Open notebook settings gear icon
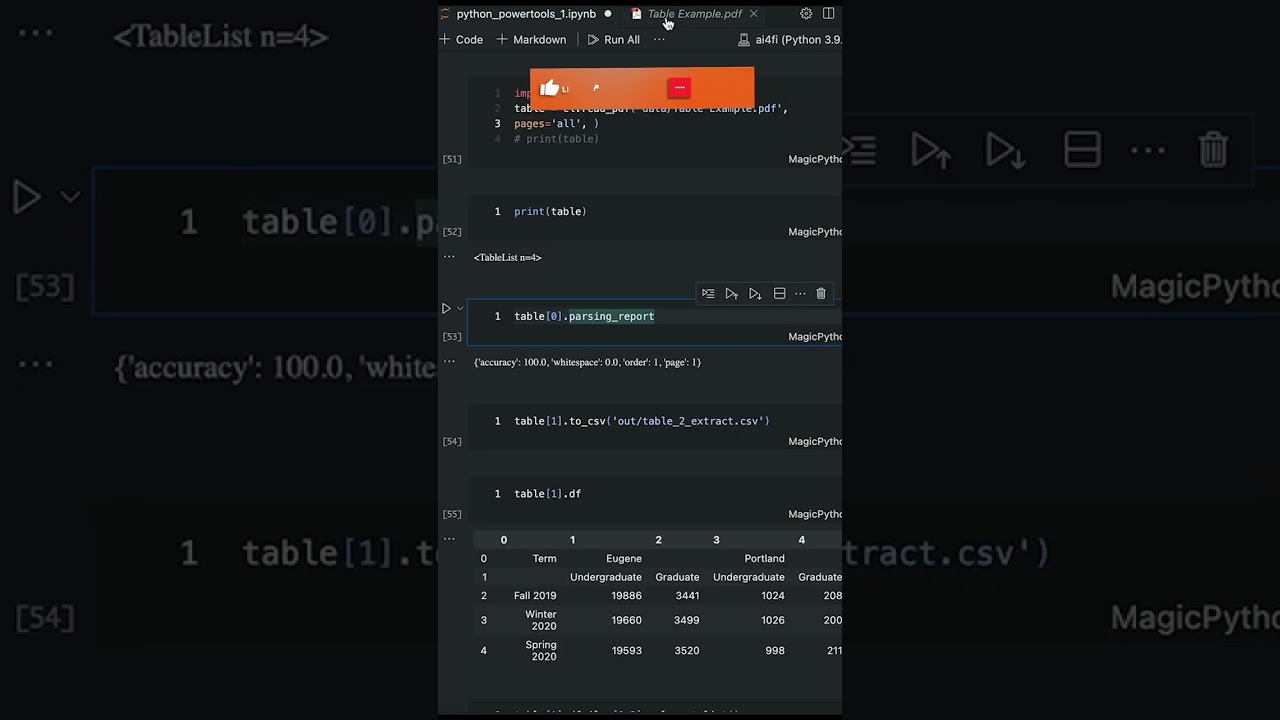The width and height of the screenshot is (1280, 720). tap(806, 14)
